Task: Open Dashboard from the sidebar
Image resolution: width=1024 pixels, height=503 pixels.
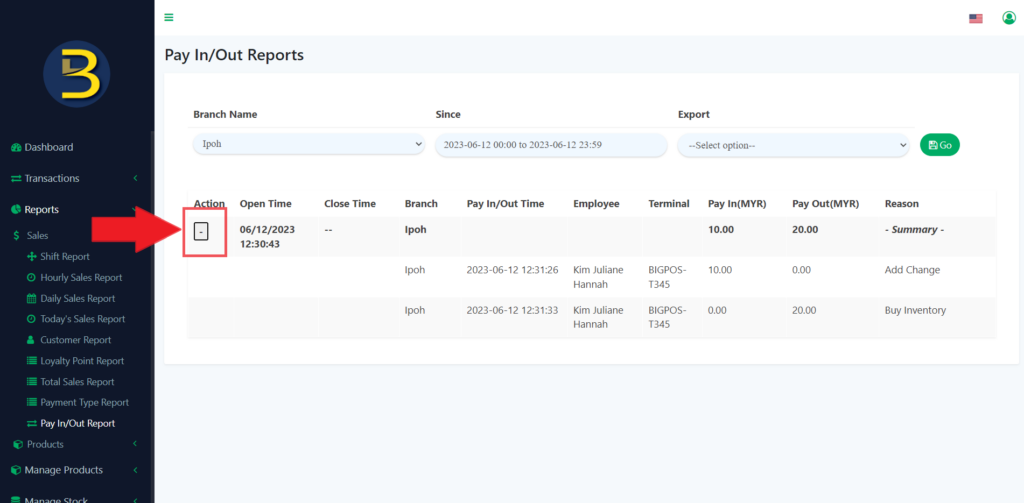Action: (48, 147)
